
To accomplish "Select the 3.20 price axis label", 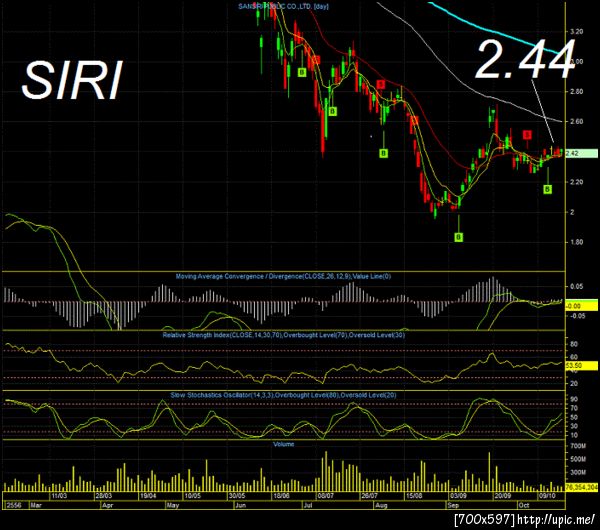I will (x=576, y=31).
